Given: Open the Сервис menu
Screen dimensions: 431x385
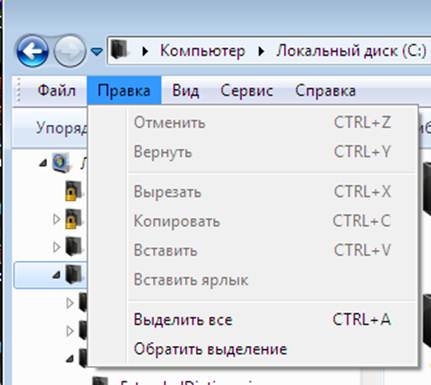Looking at the screenshot, I should tap(247, 90).
